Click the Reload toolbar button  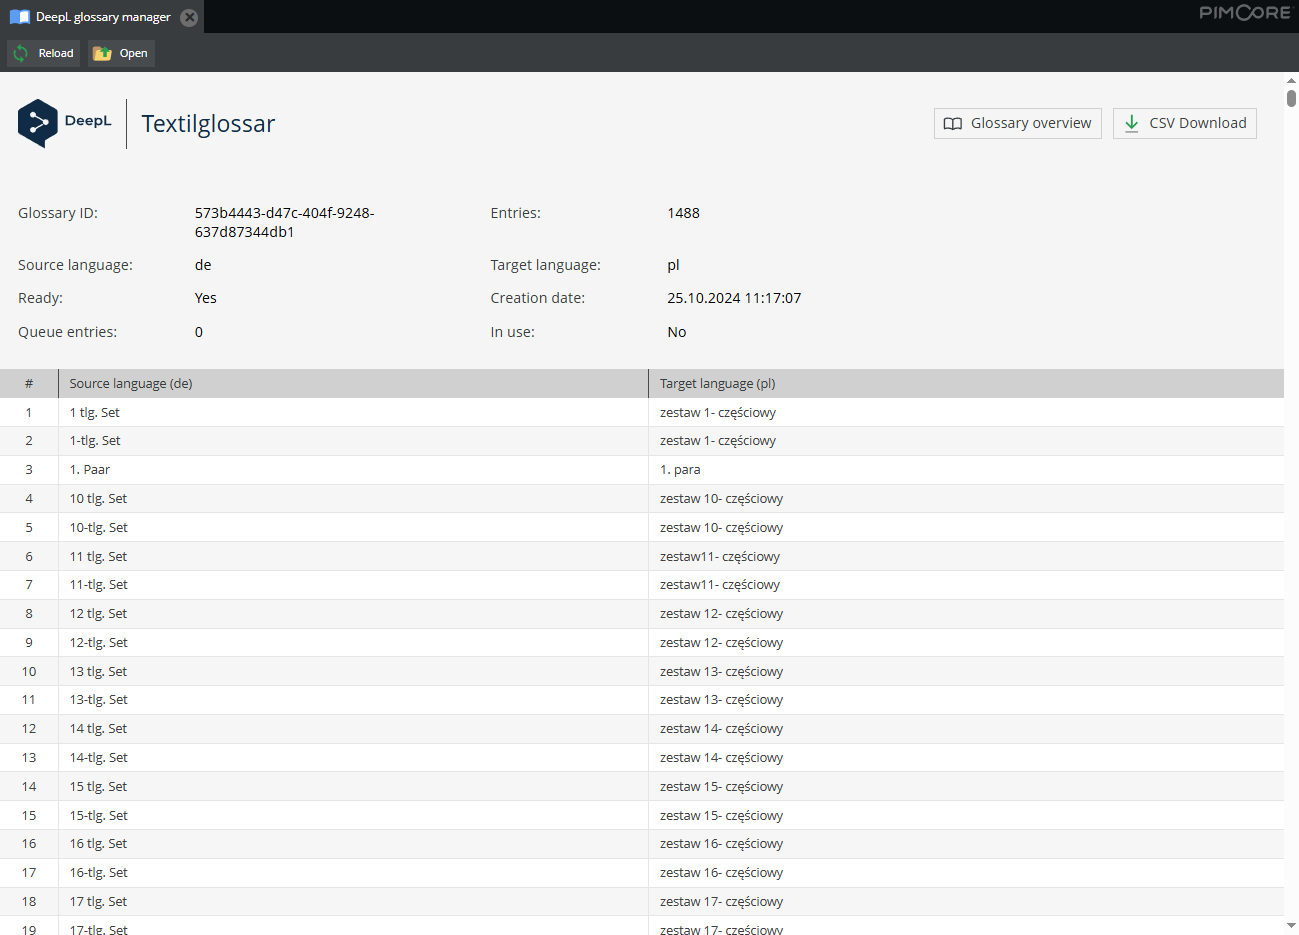pos(43,53)
